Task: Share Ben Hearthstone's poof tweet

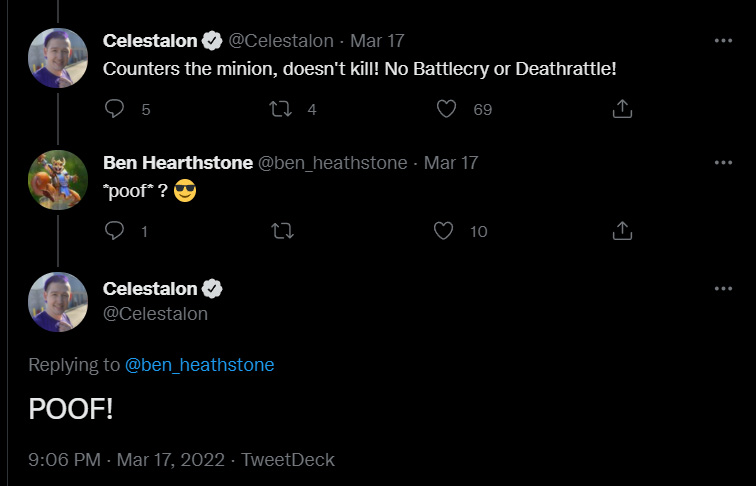Action: (x=621, y=231)
